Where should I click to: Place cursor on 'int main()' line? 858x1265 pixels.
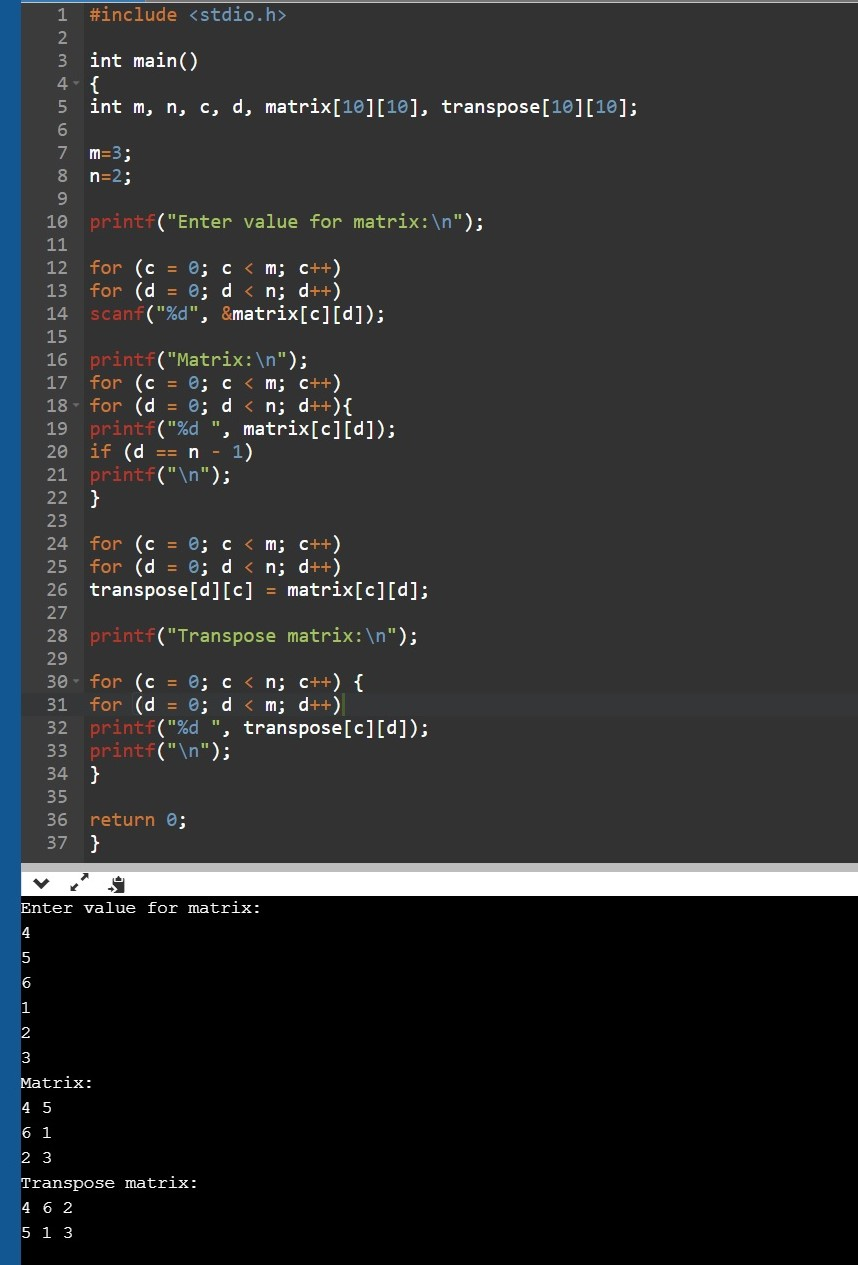144,61
